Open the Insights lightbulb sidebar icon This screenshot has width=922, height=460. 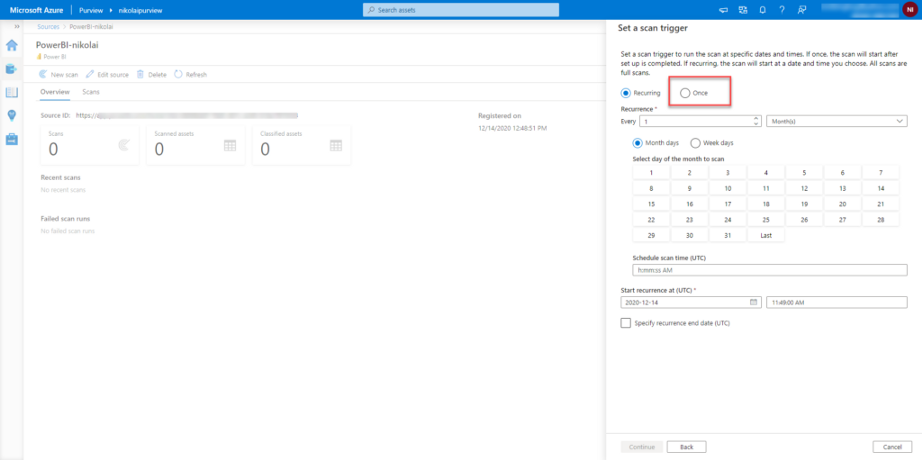tap(12, 115)
